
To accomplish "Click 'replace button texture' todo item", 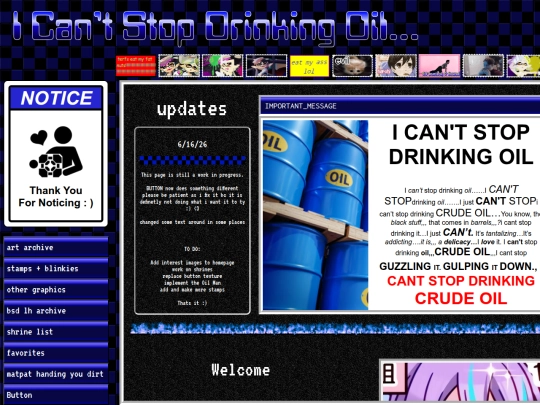I will (x=192, y=276).
